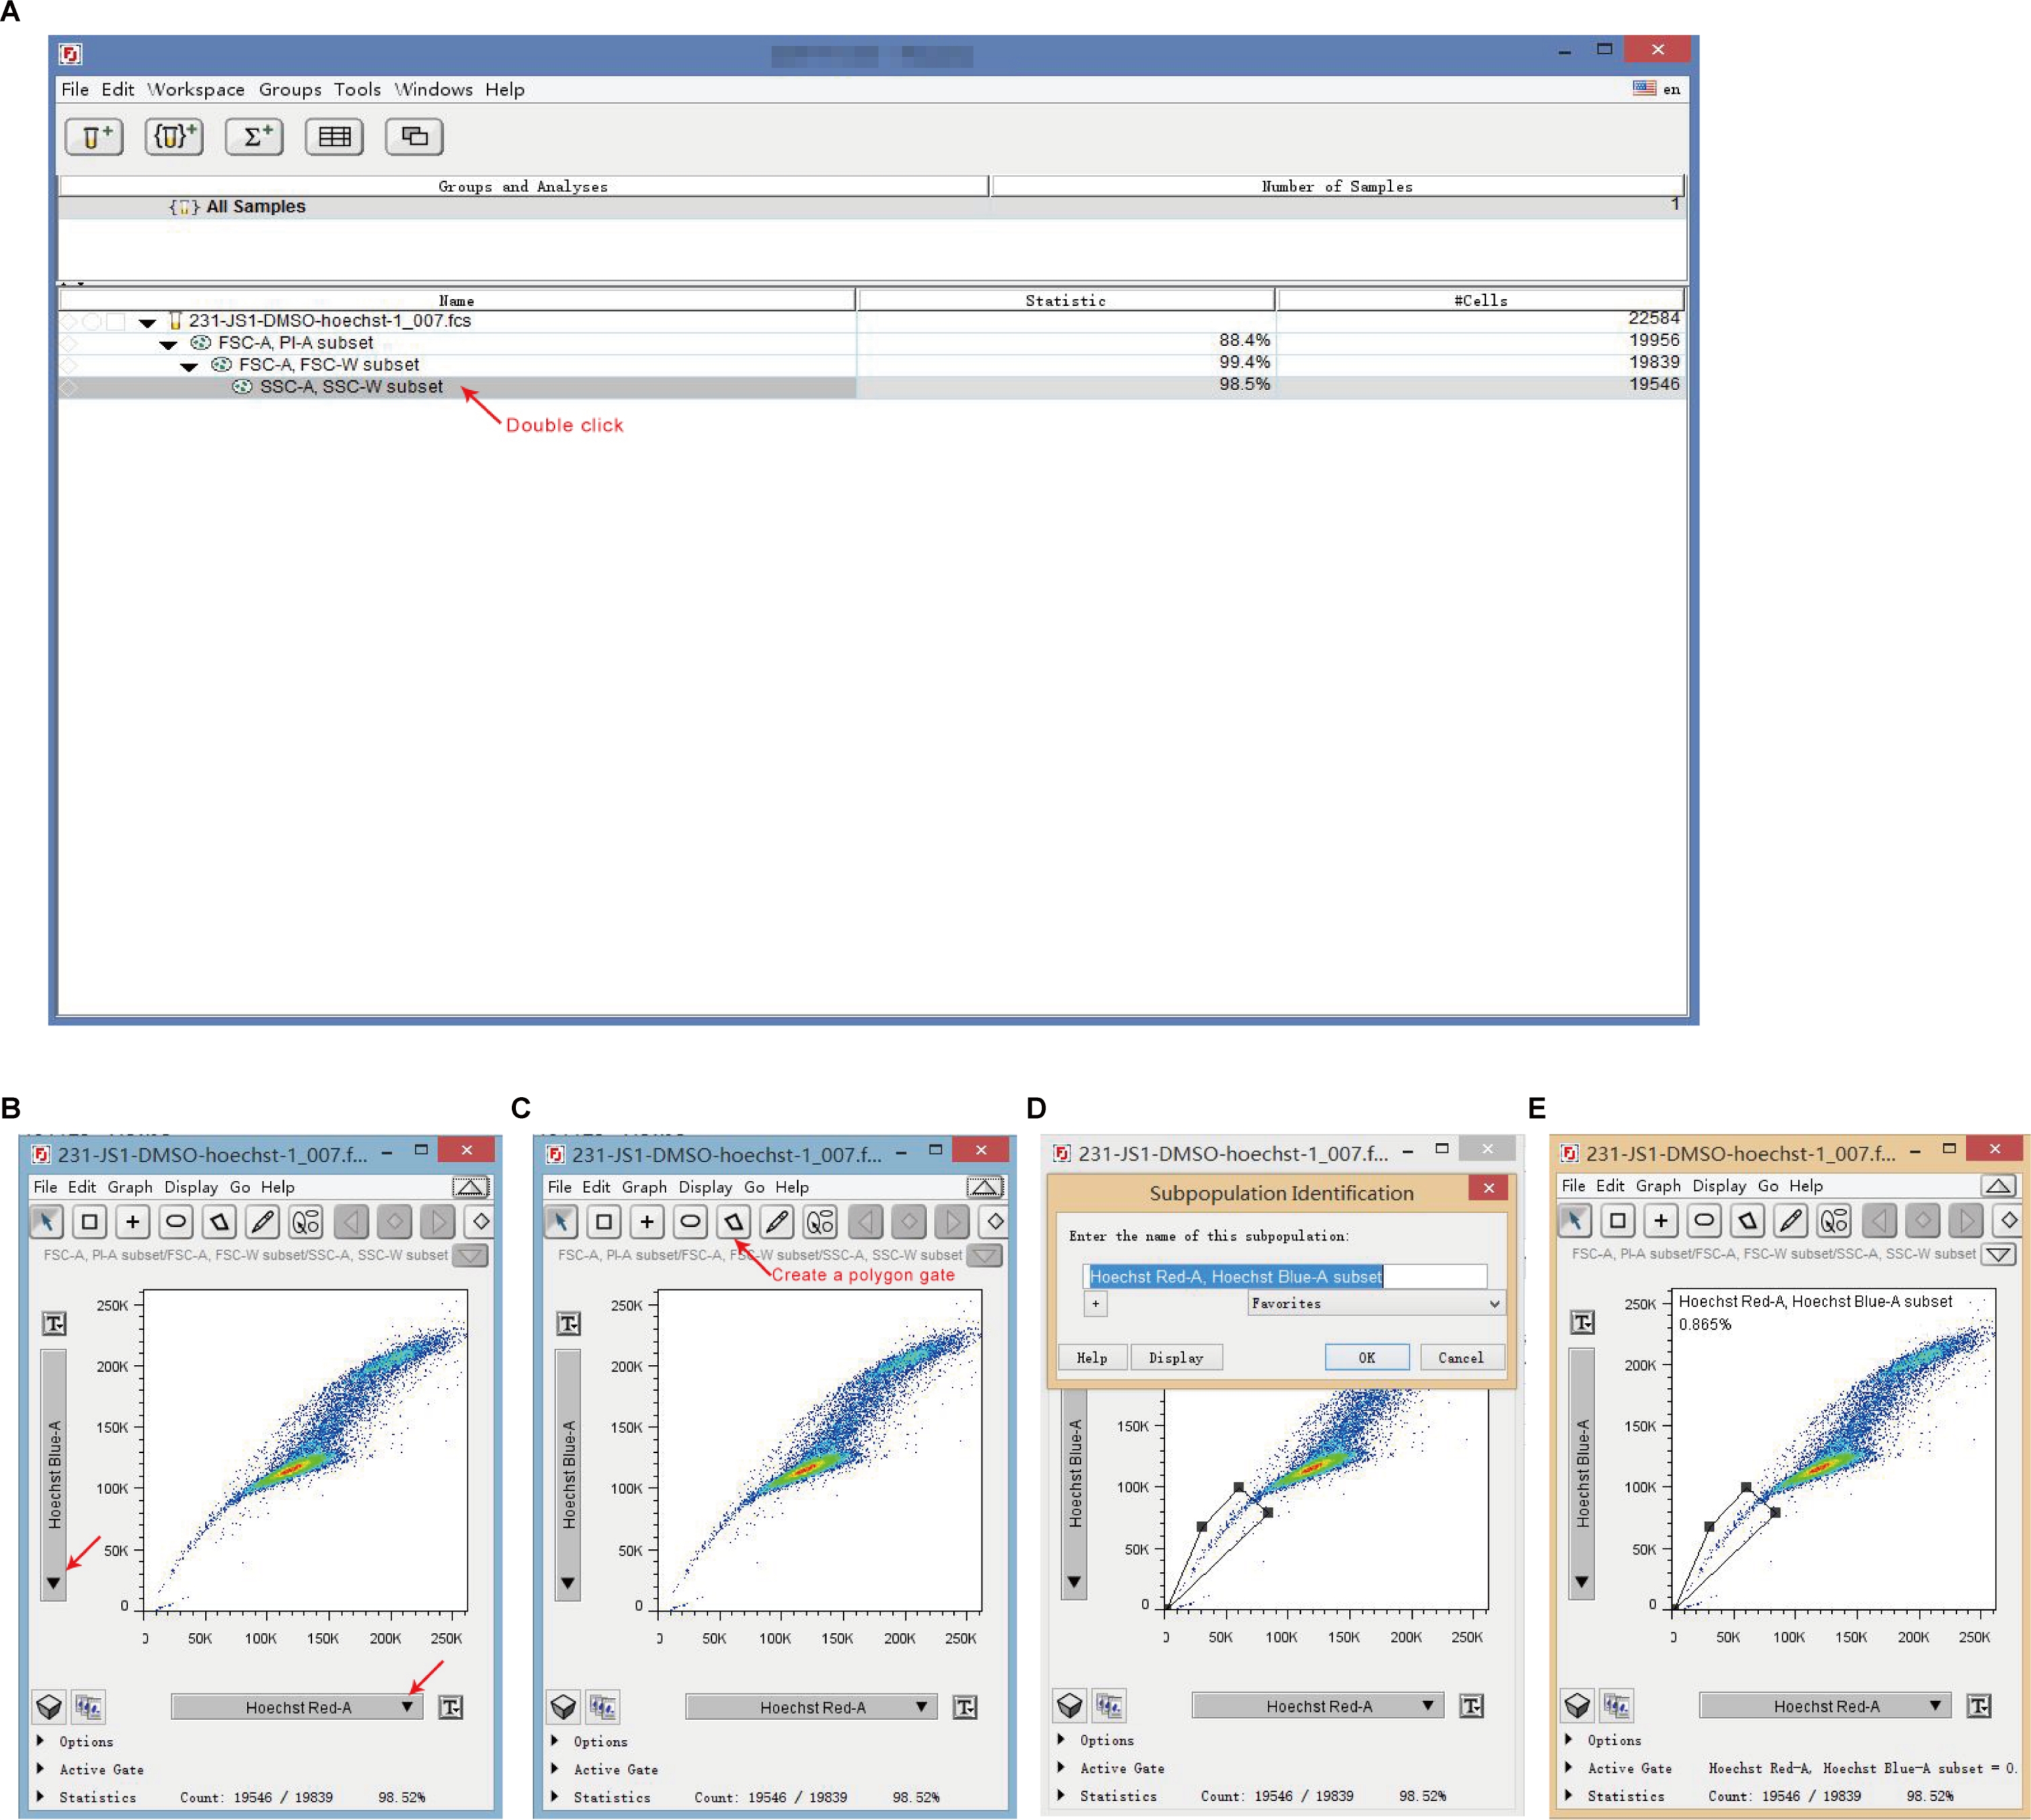Open the Workspace menu
The image size is (2031, 1820).
pyautogui.click(x=196, y=89)
